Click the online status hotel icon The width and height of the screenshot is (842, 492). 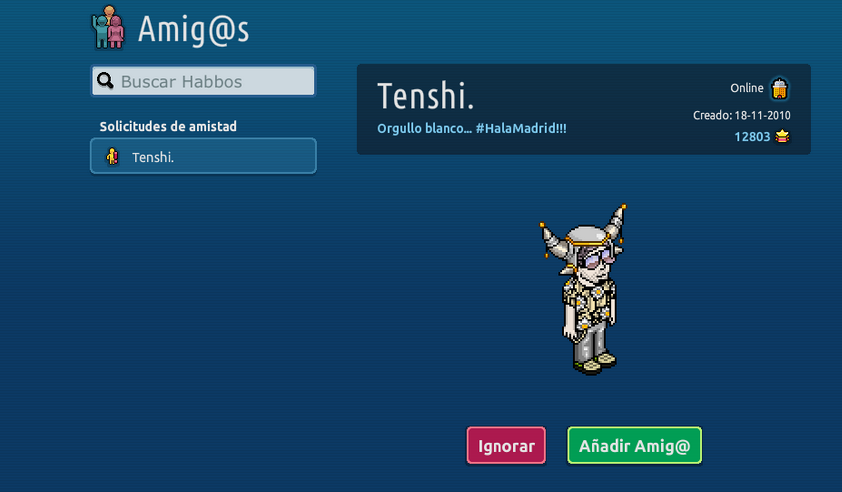[779, 89]
